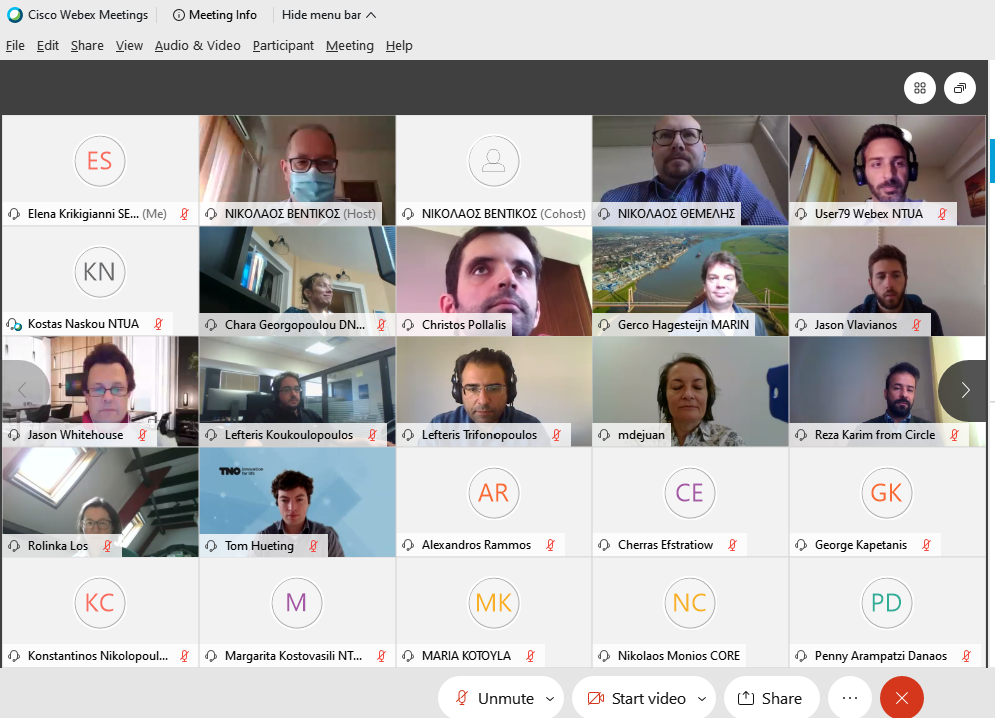The width and height of the screenshot is (995, 718).
Task: Toggle Unmute microphone button
Action: click(495, 698)
